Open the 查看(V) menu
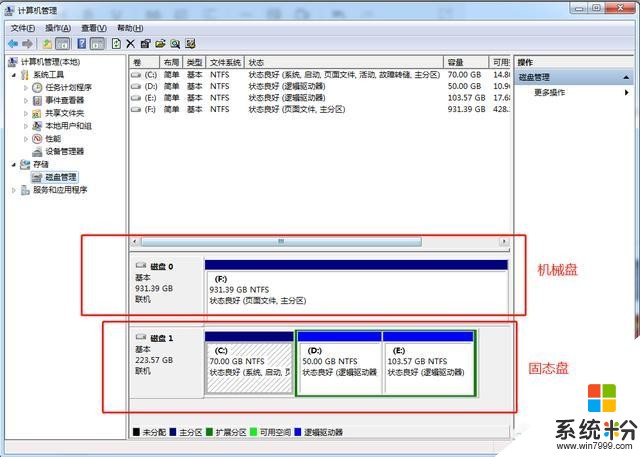 click(94, 28)
